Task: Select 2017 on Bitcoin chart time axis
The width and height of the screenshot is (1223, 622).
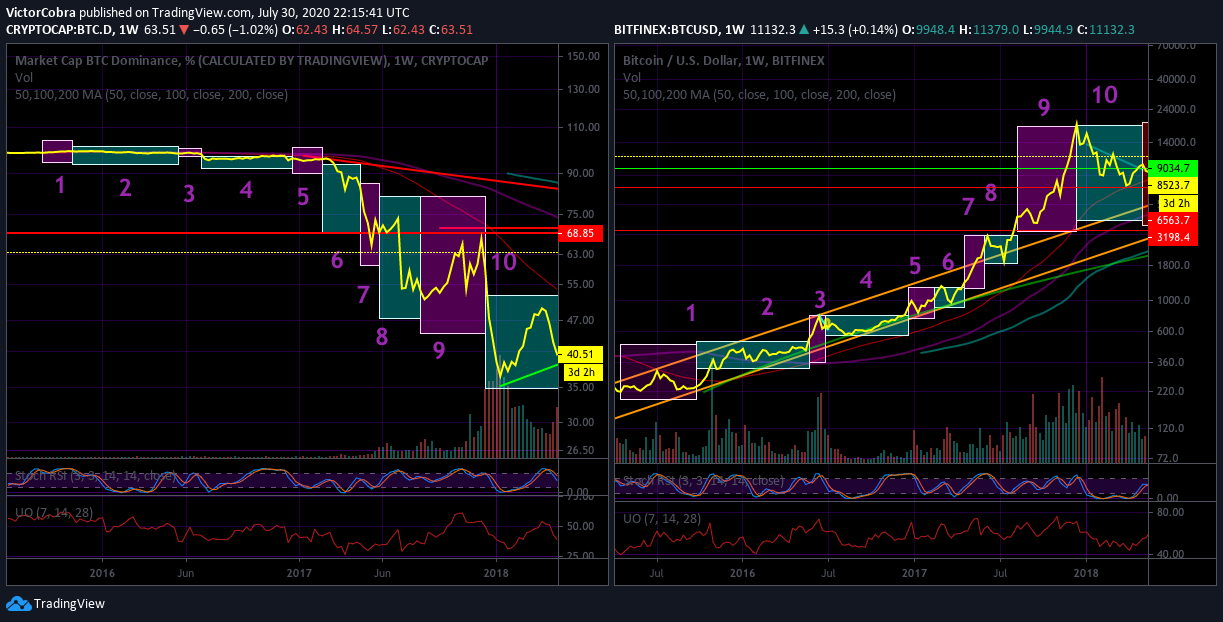Action: [x=914, y=573]
